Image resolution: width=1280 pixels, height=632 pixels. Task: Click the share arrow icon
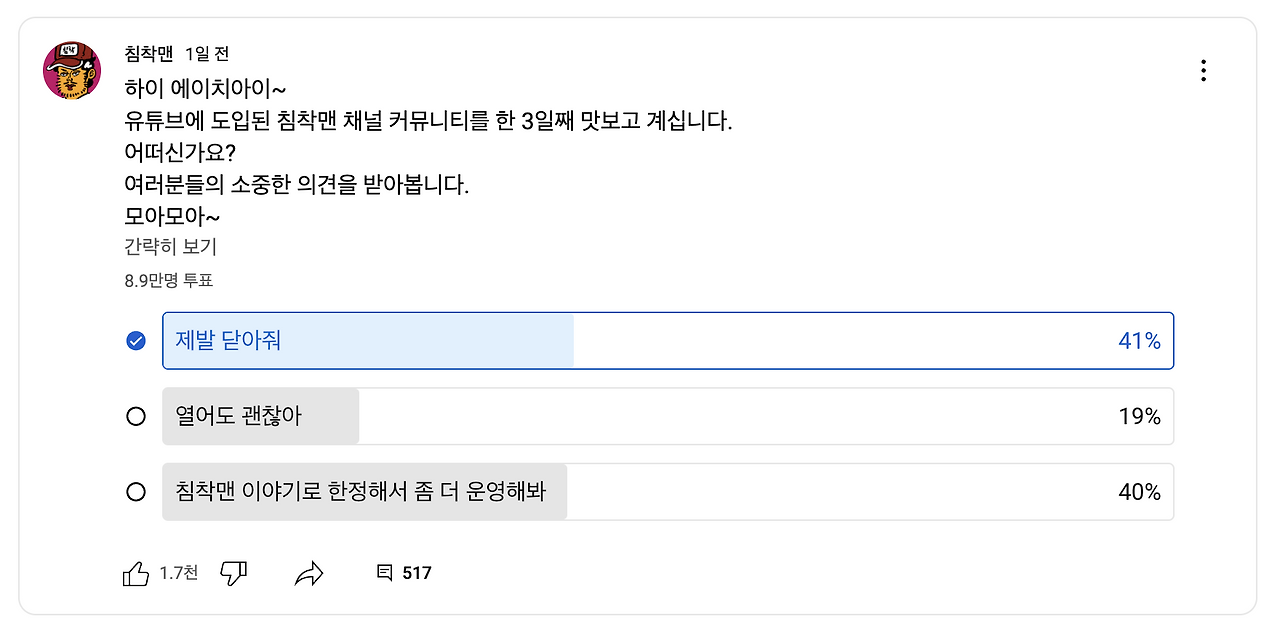pyautogui.click(x=309, y=573)
